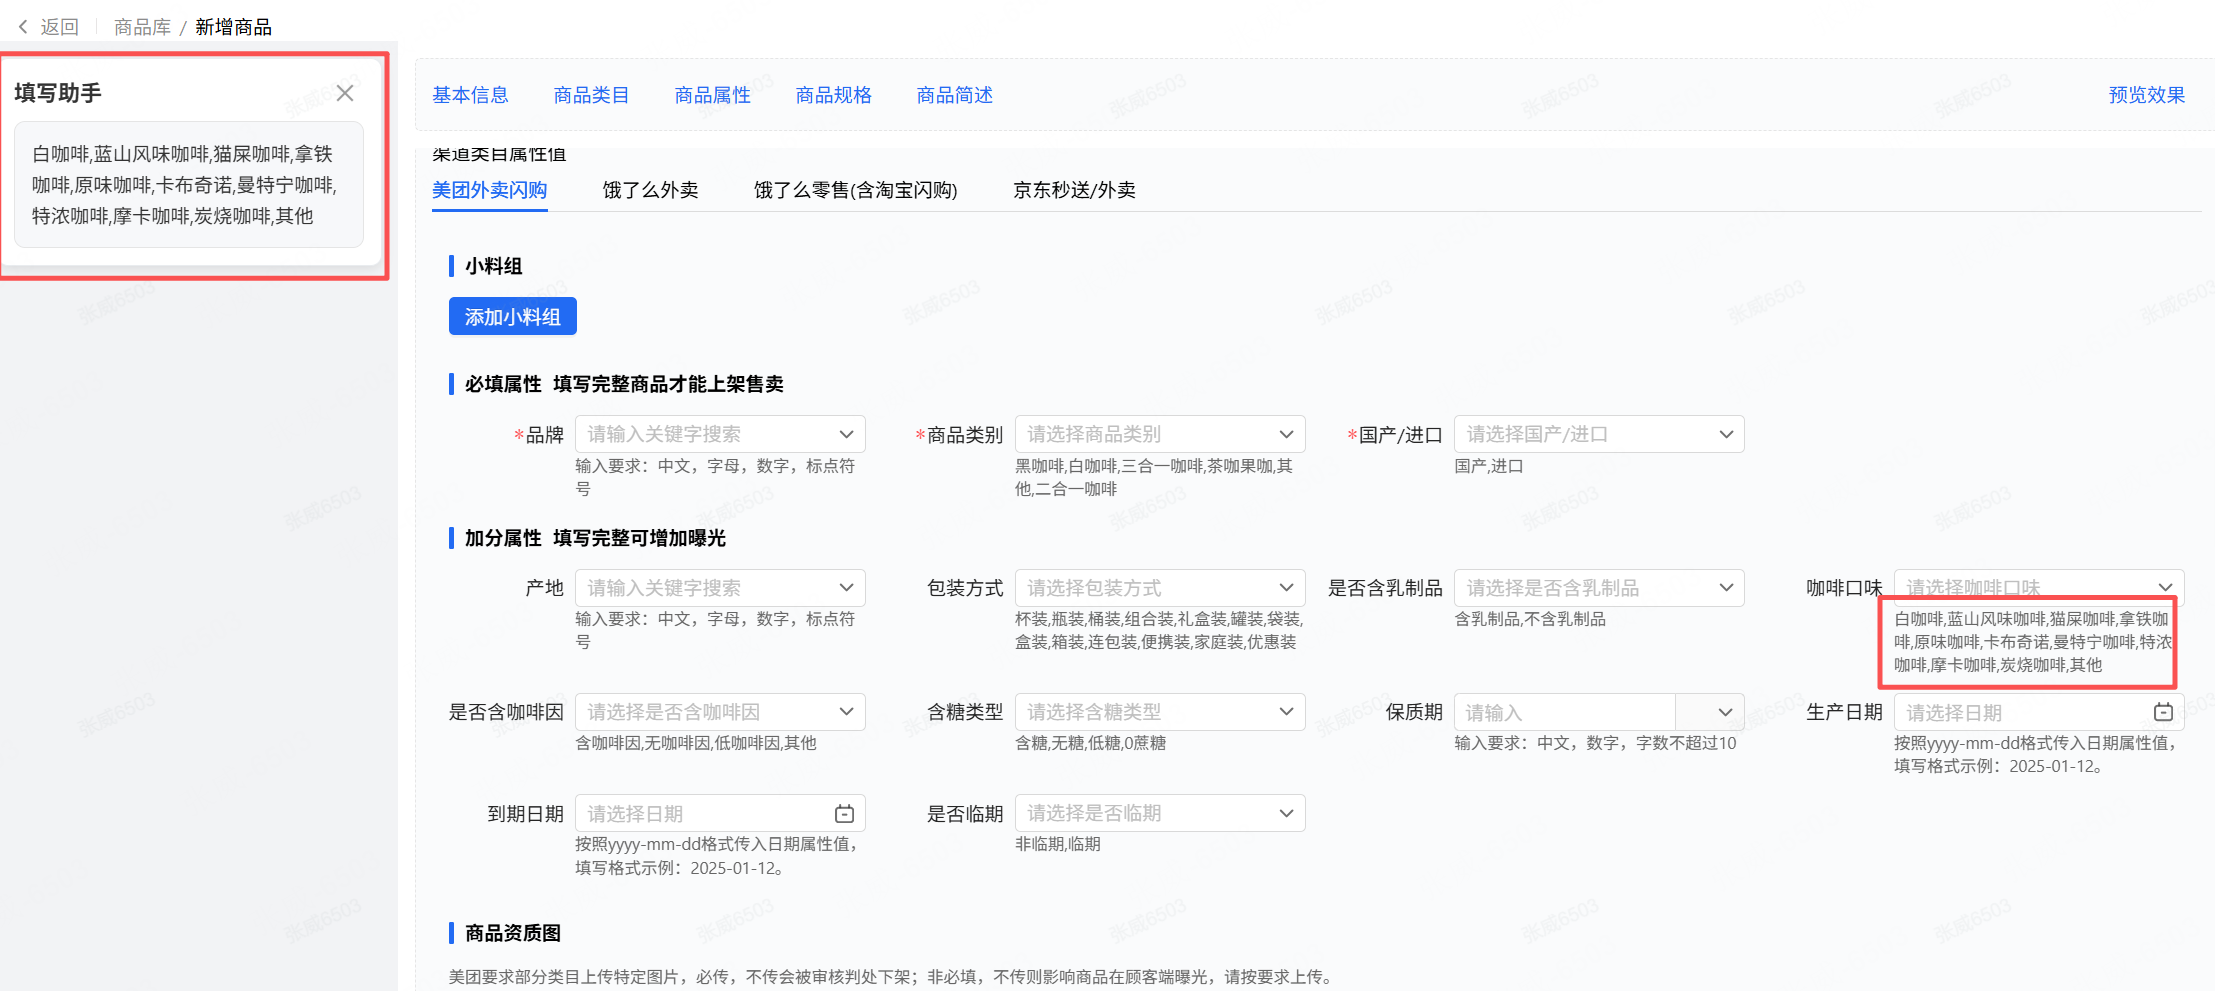Switch to 美团外卖闪购 tab
Viewport: 2215px width, 991px height.
point(489,190)
